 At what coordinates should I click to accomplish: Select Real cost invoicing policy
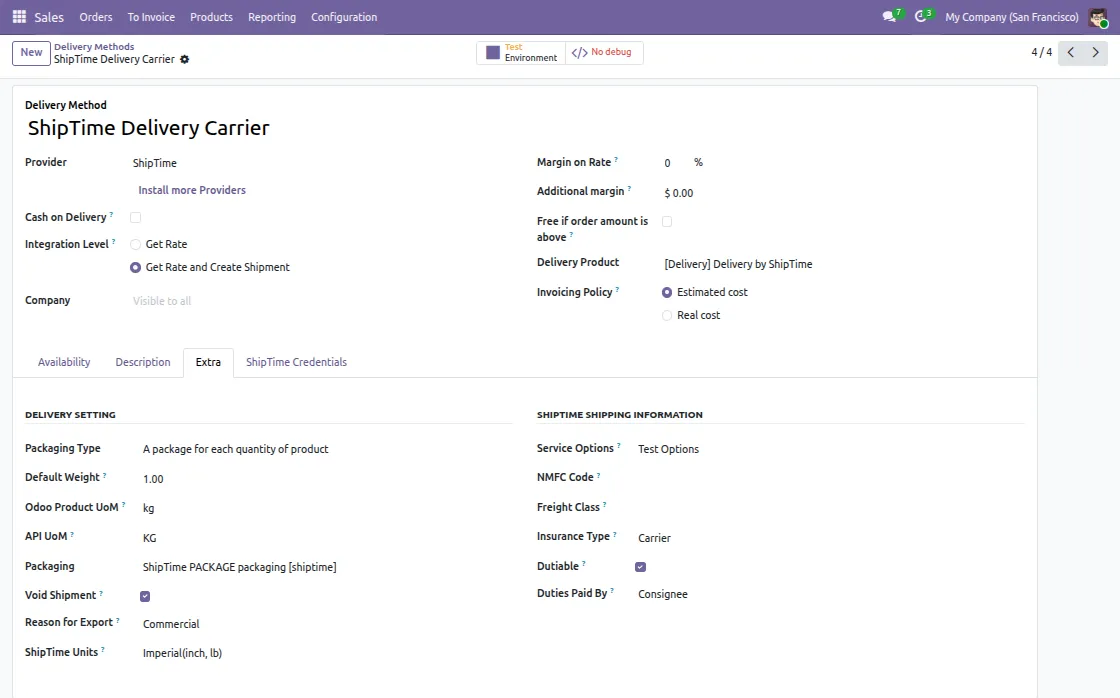tap(667, 315)
